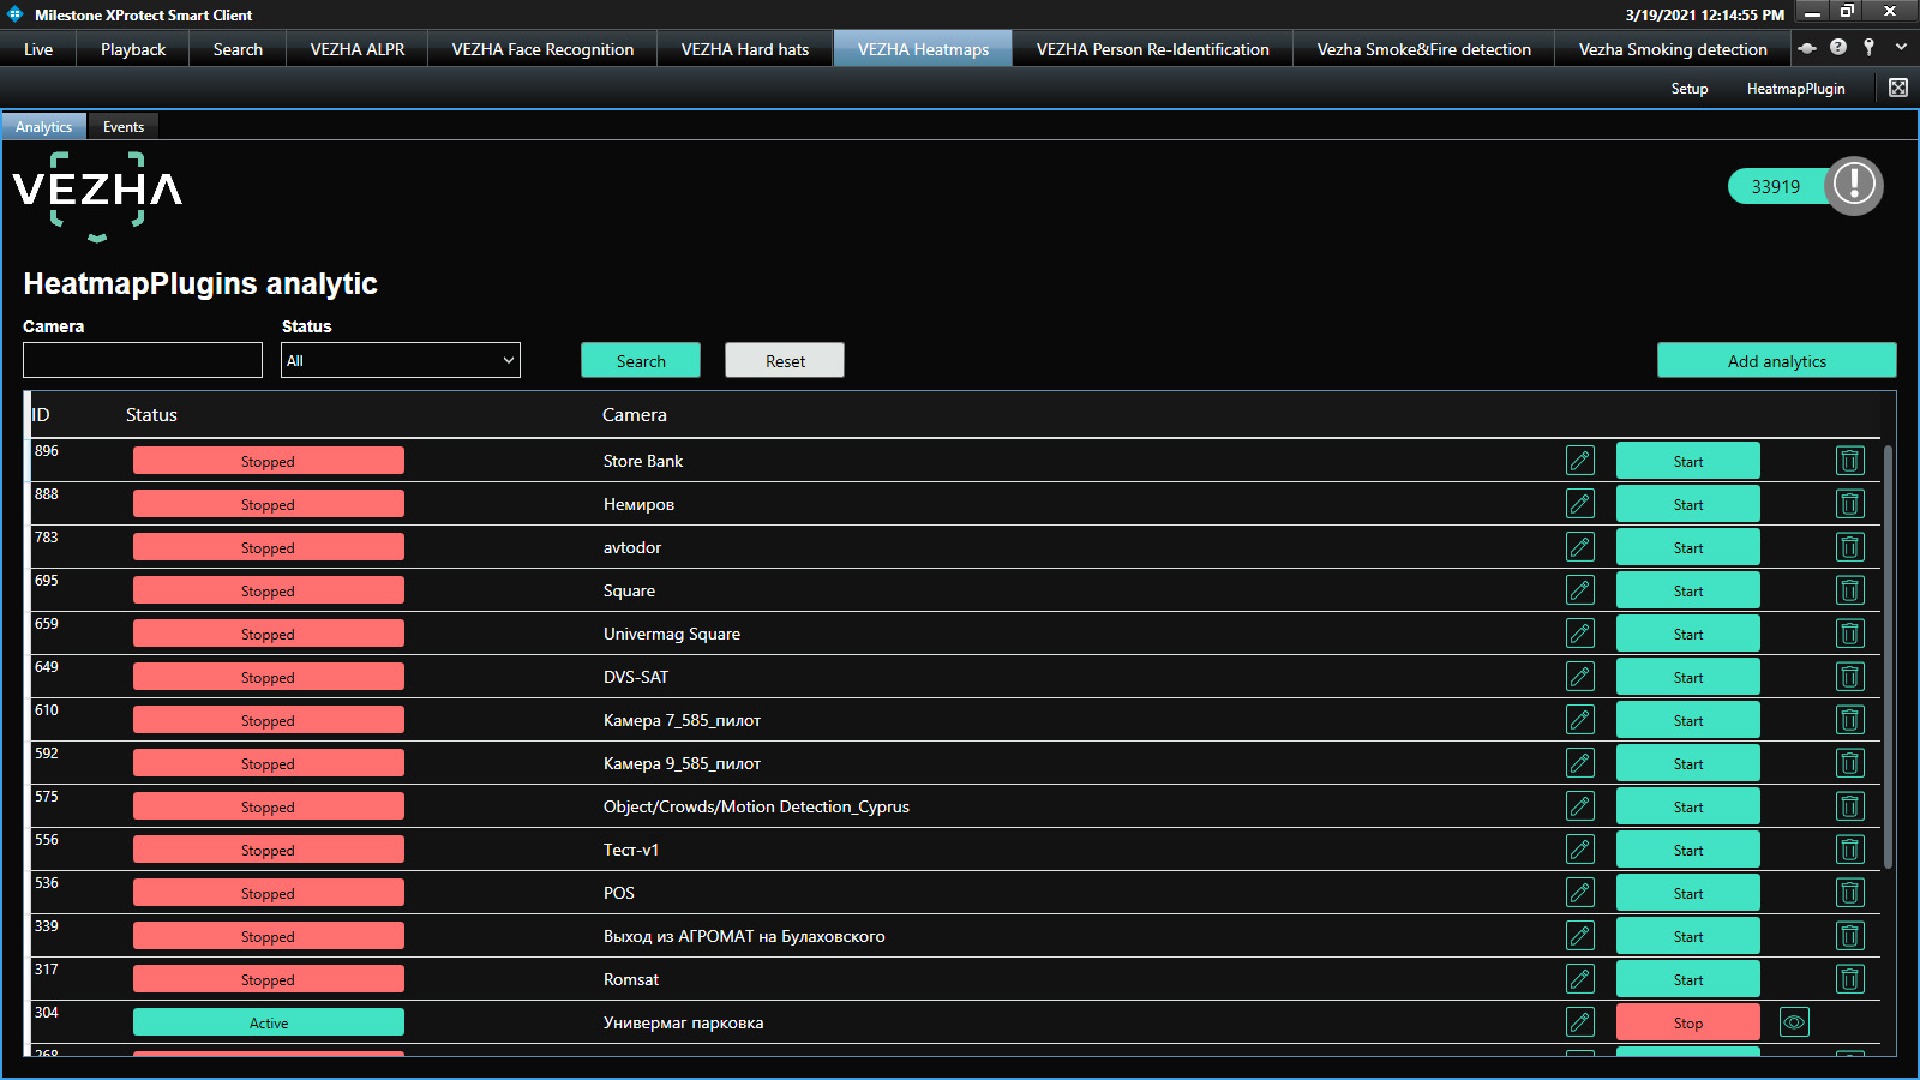Start the avtodor analytic
The image size is (1920, 1080).
[1688, 547]
